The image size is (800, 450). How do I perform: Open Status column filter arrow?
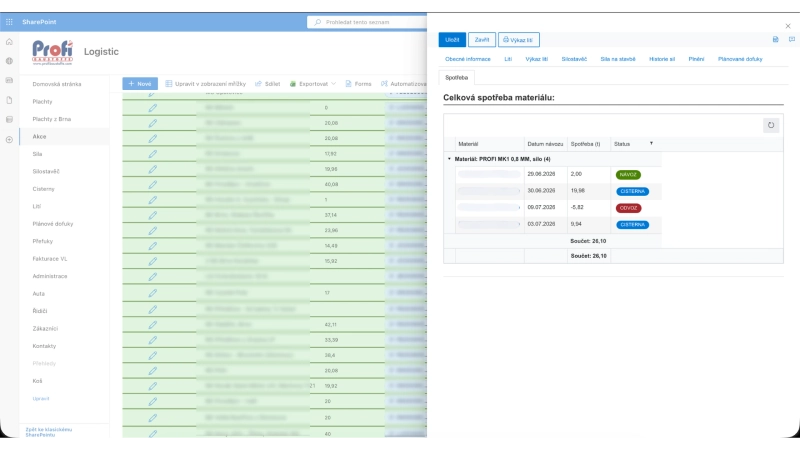651,143
